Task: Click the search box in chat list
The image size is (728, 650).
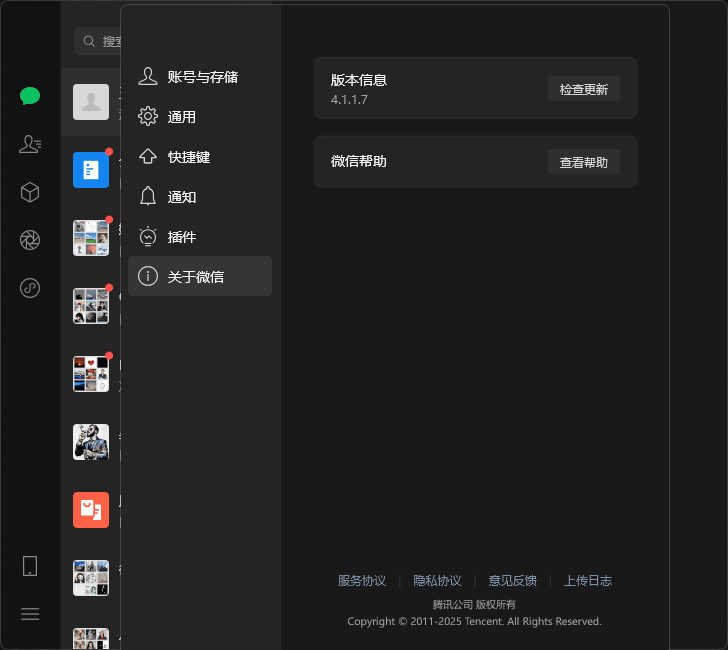Action: point(100,41)
